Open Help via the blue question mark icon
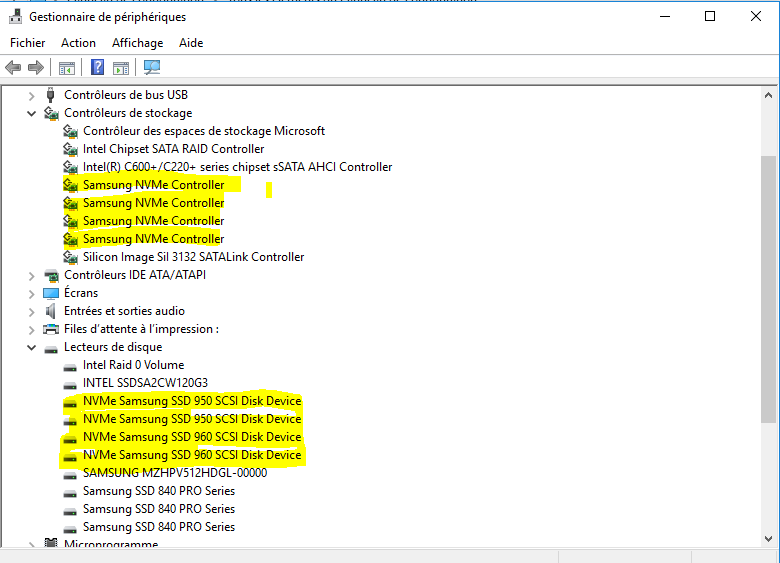This screenshot has width=780, height=563. (98, 67)
